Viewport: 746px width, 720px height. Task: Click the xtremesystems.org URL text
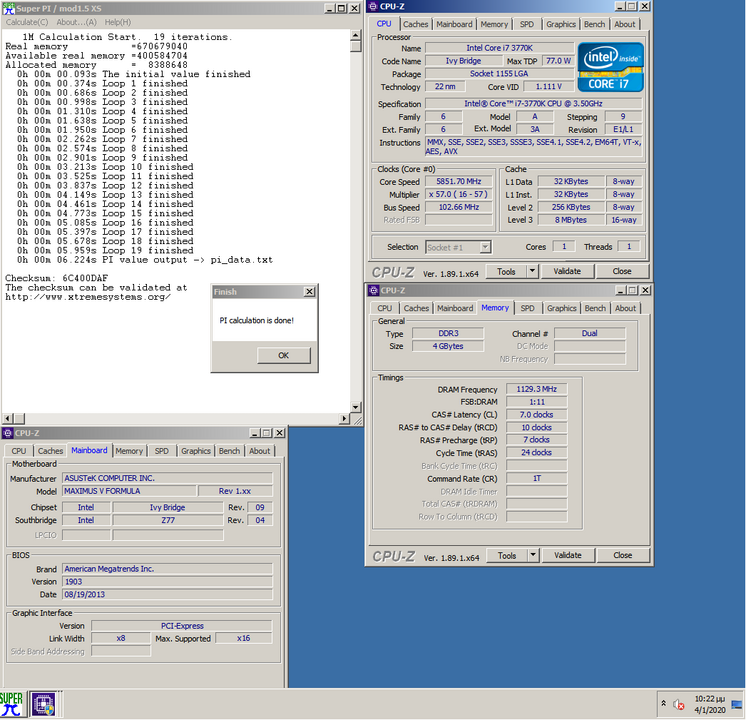click(x=88, y=297)
